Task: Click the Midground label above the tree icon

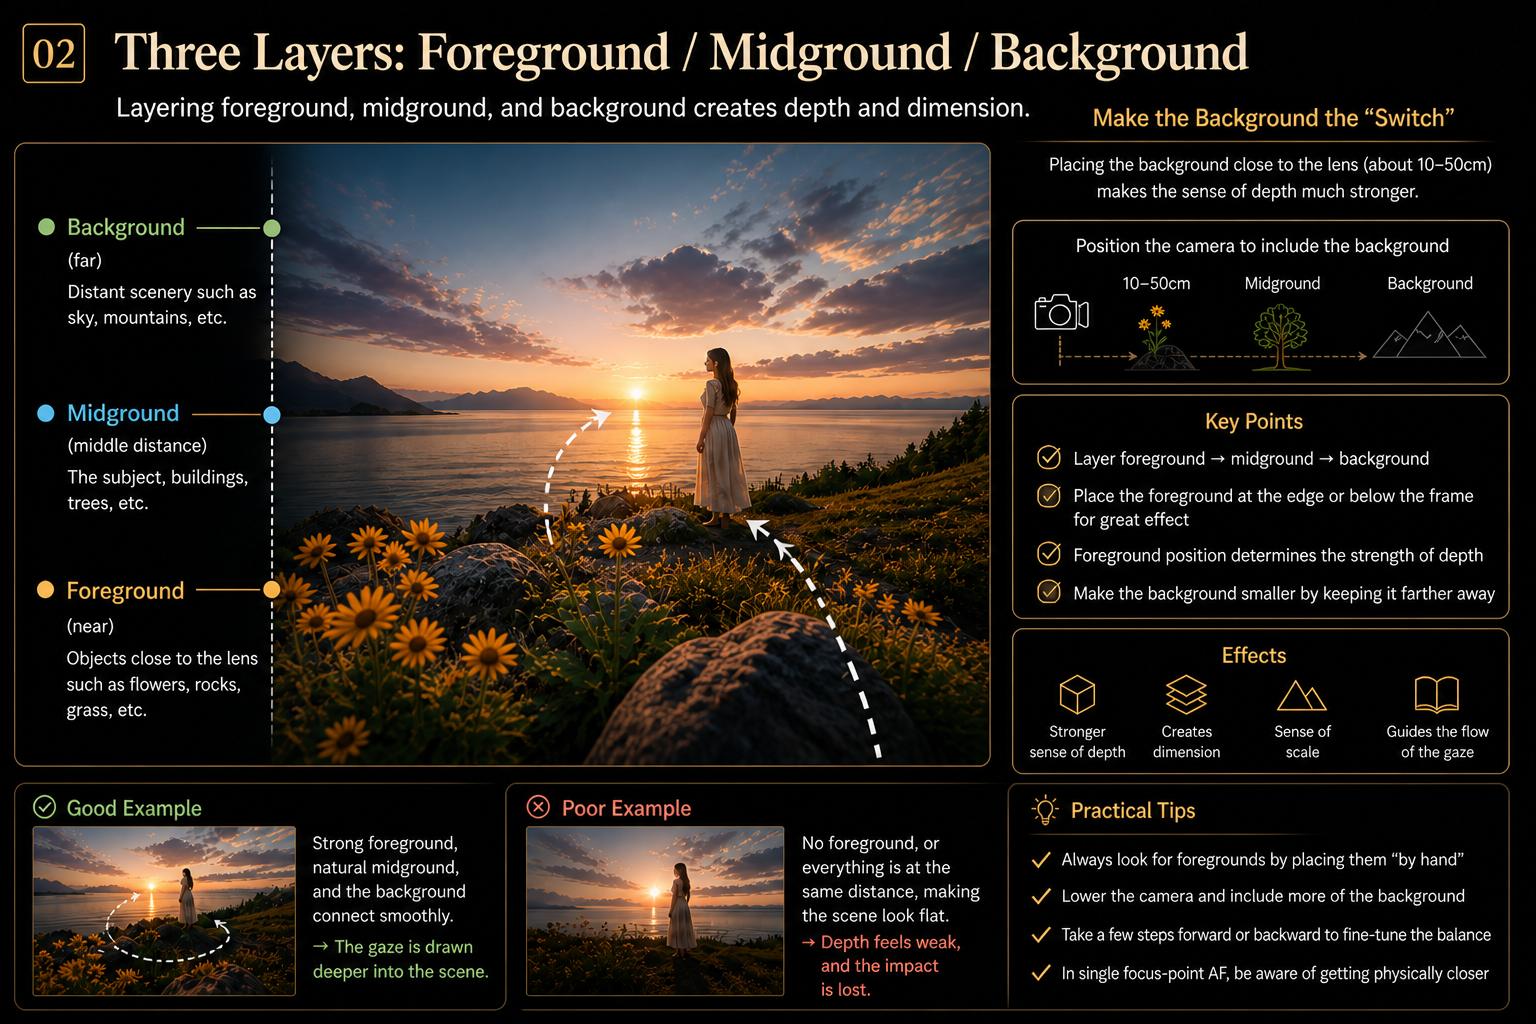Action: point(1282,283)
